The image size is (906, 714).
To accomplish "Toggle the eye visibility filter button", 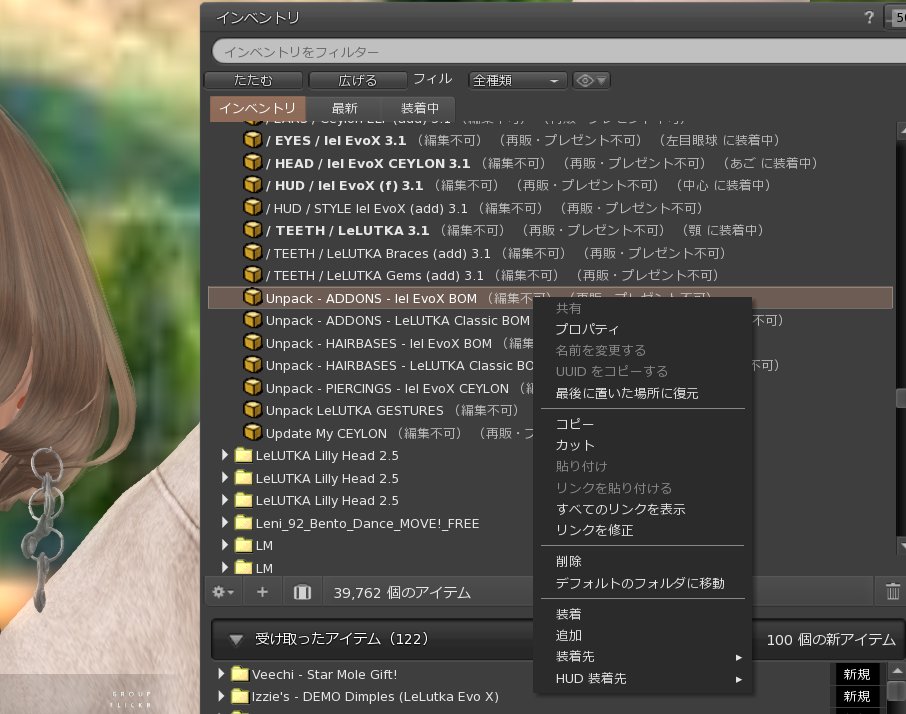I will coord(591,80).
